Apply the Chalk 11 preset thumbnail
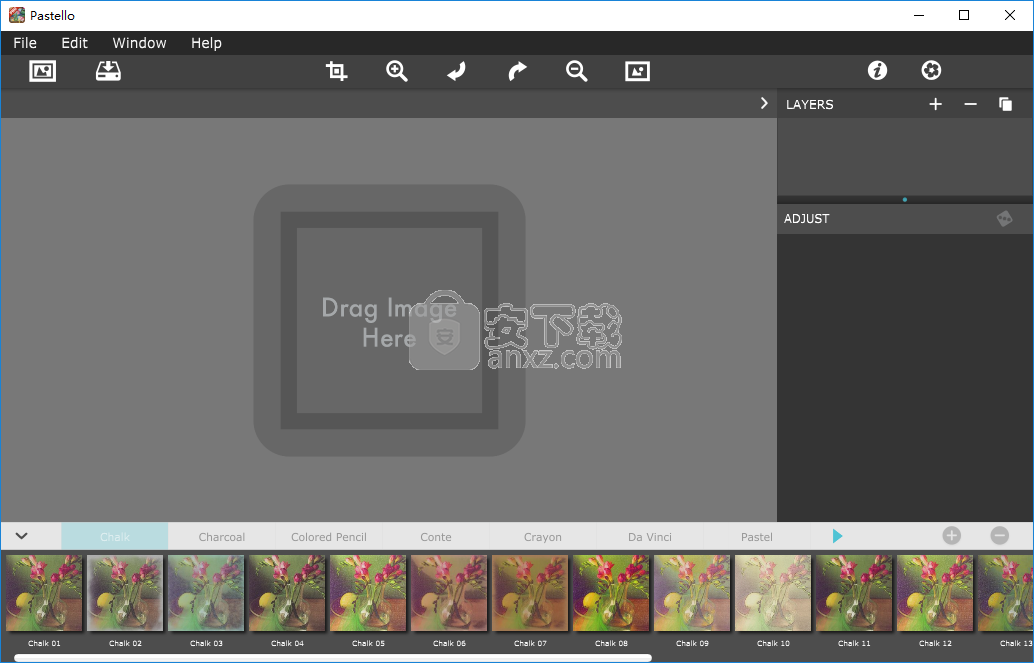Image resolution: width=1034 pixels, height=663 pixels. (855, 592)
